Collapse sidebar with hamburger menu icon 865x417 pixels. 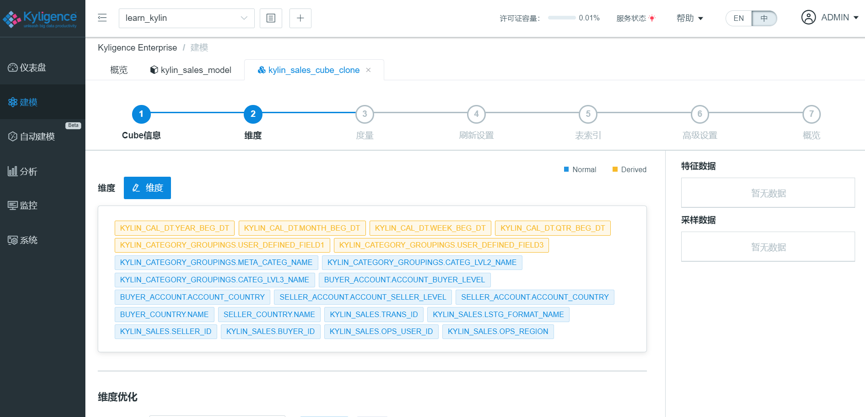point(102,18)
